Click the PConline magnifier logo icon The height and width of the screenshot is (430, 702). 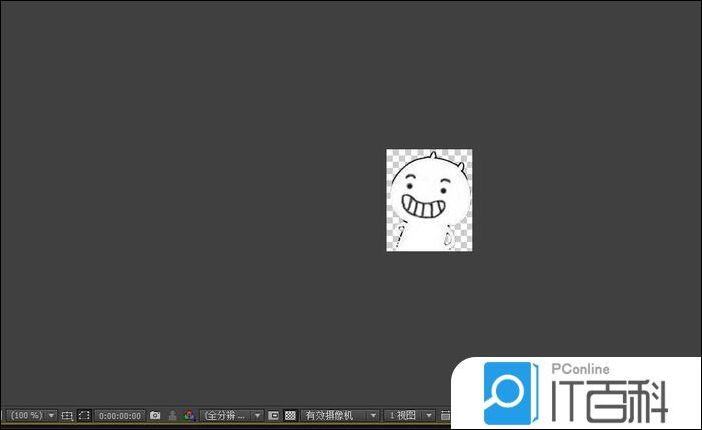pos(511,393)
